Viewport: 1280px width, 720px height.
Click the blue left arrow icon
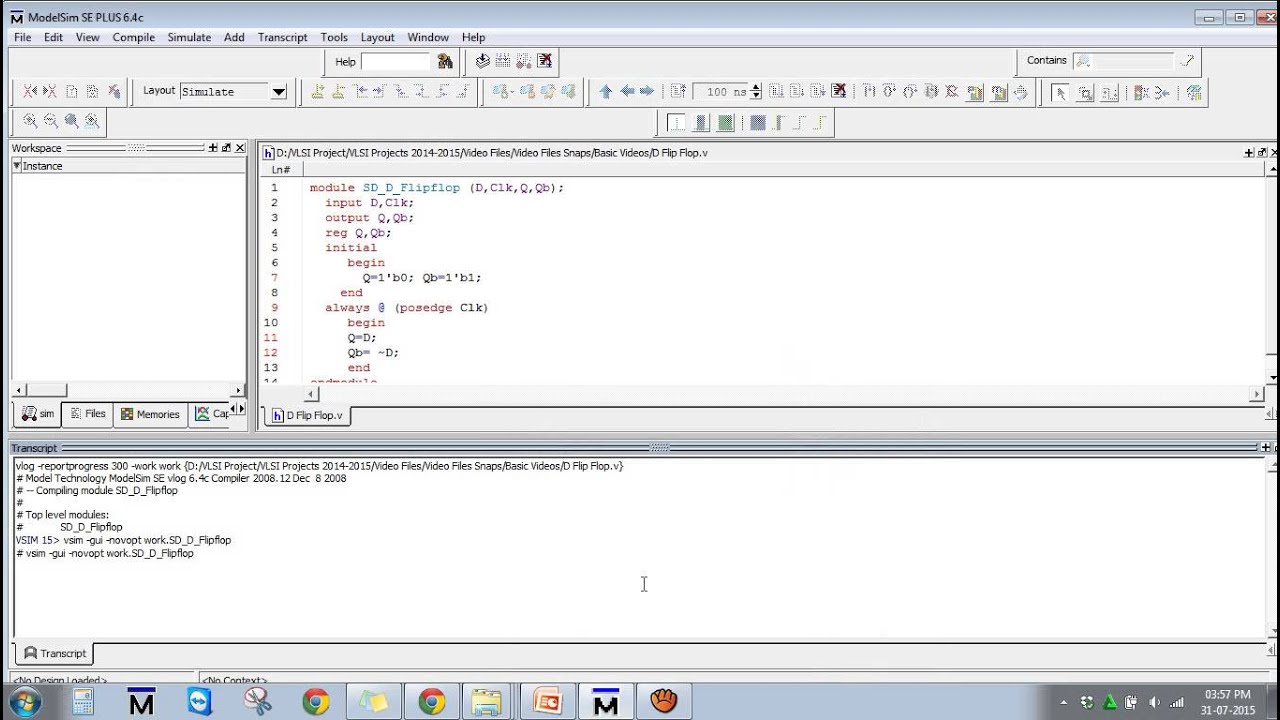(627, 91)
